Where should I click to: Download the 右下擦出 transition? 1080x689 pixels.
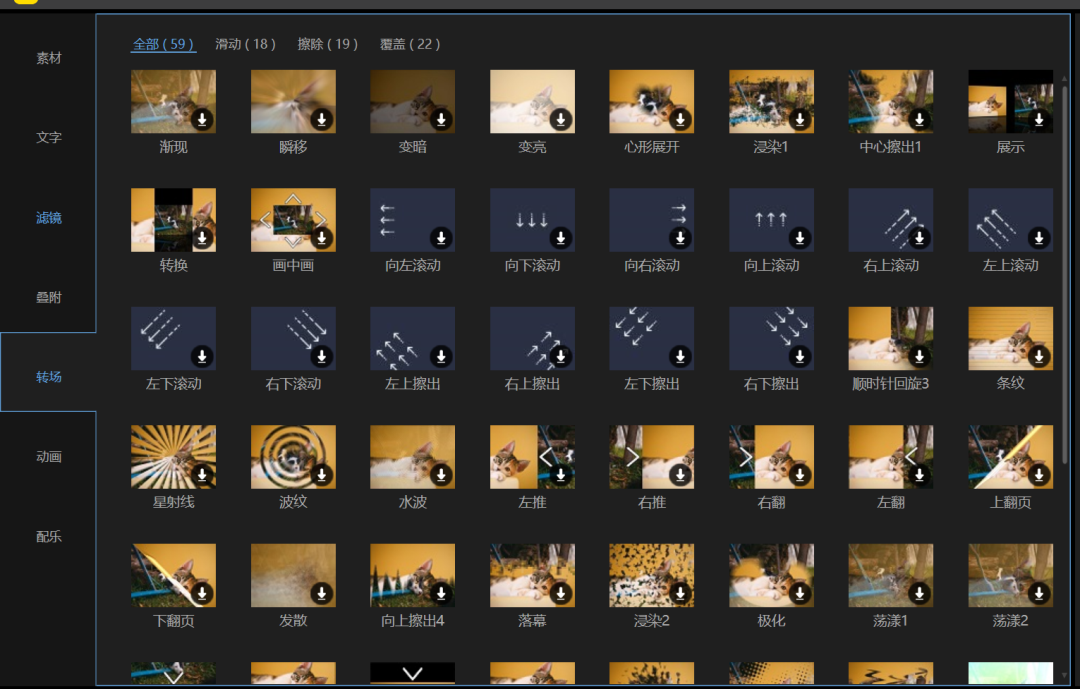pos(800,356)
